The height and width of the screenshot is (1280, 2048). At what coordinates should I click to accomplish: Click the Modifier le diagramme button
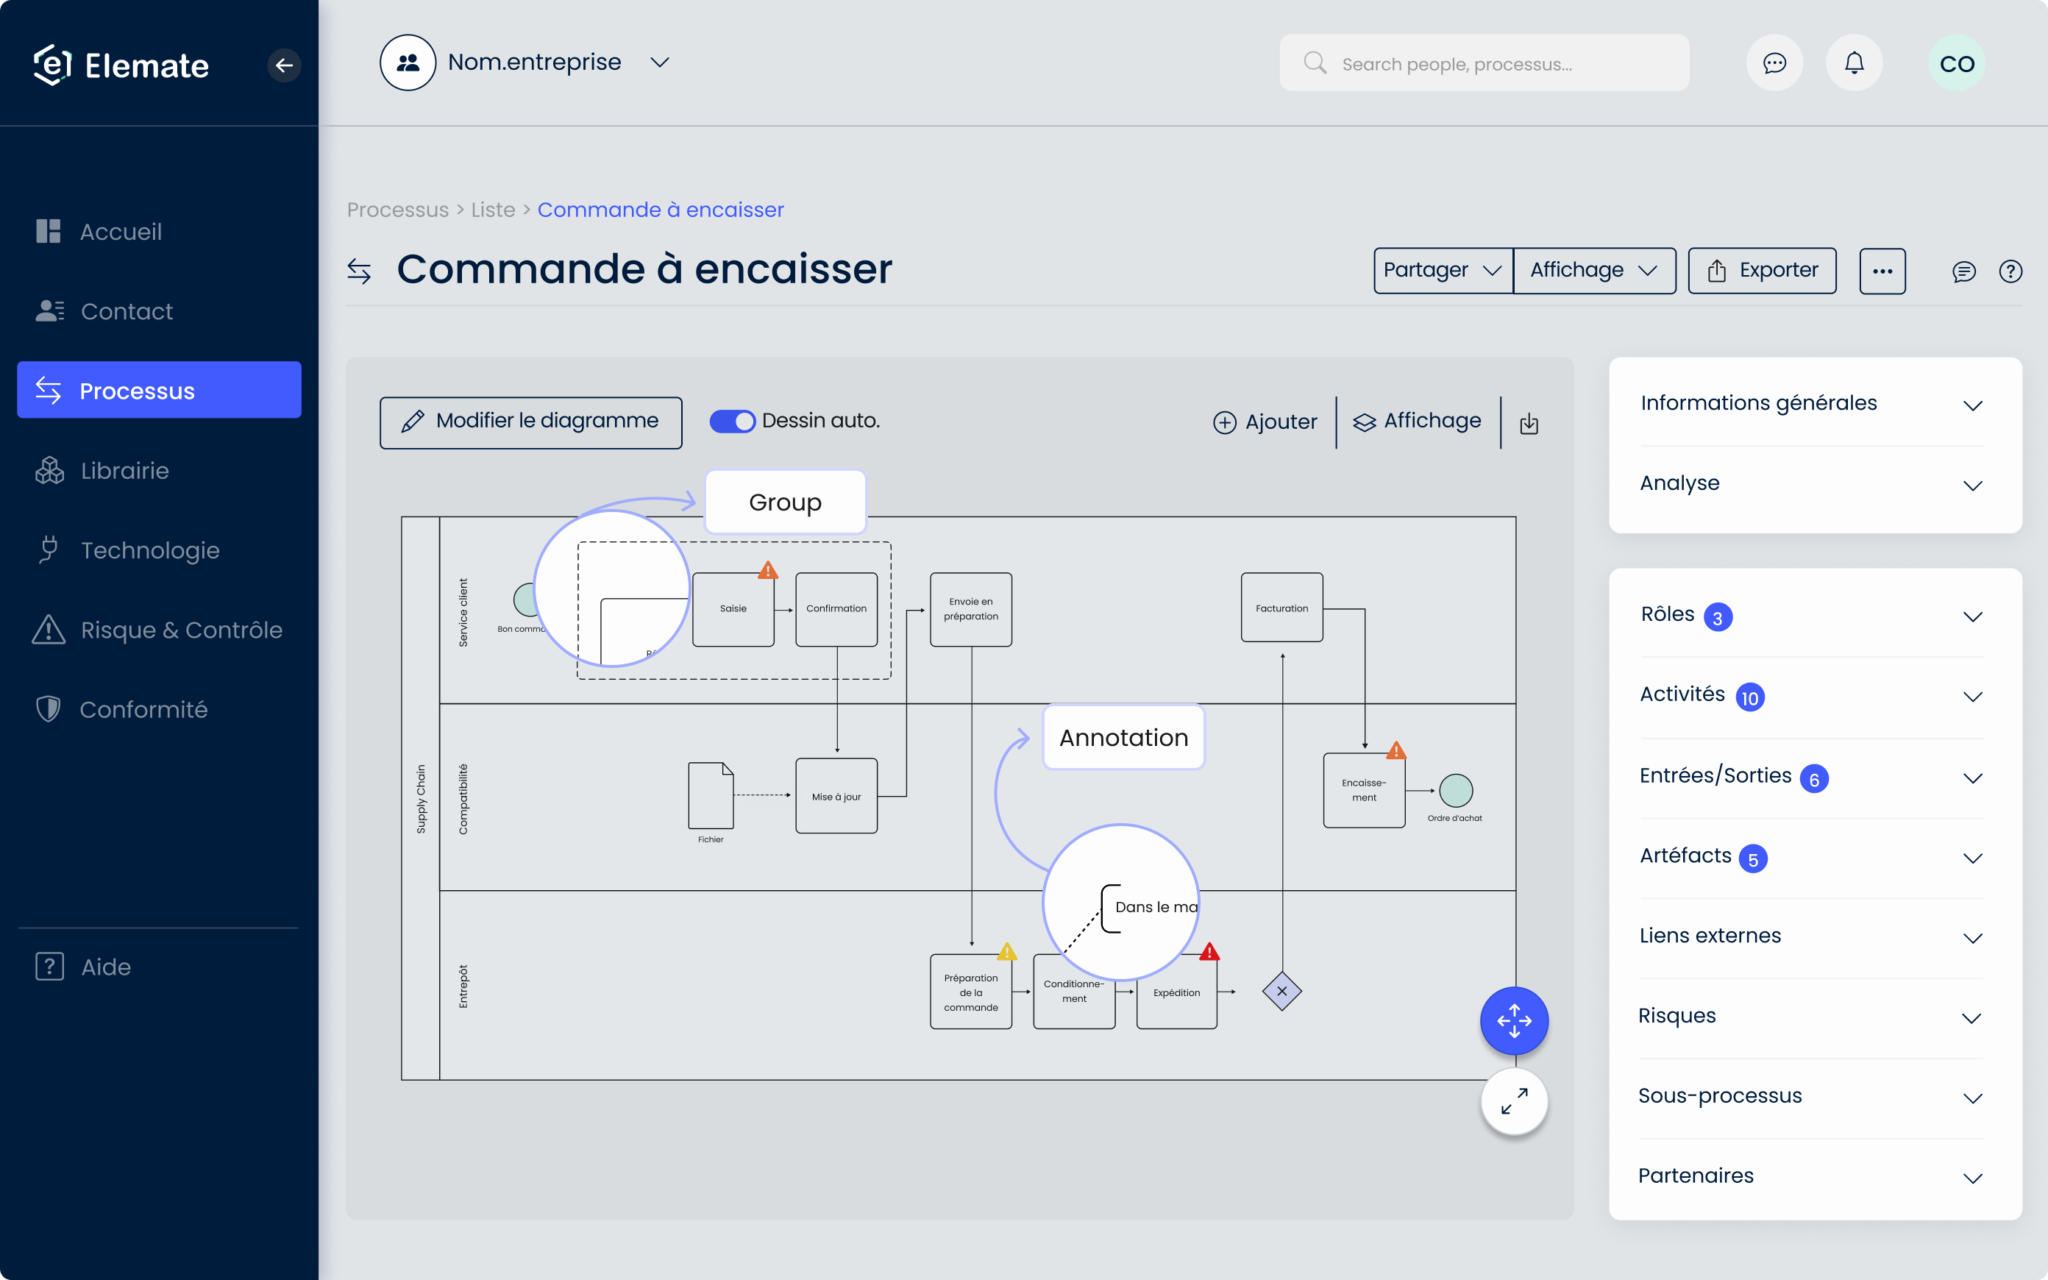pyautogui.click(x=530, y=422)
